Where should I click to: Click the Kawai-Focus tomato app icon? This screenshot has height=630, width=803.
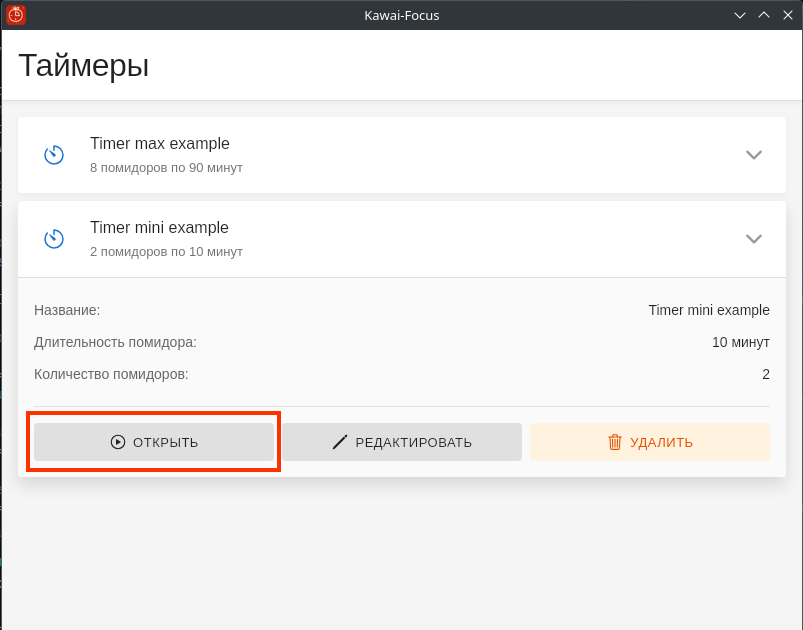click(16, 15)
